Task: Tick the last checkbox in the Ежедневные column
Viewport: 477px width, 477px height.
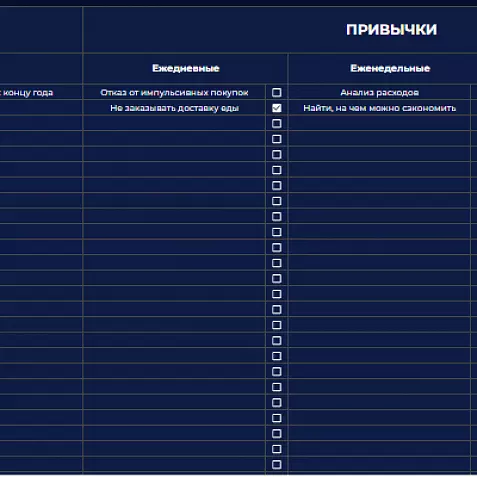Action: click(276, 464)
